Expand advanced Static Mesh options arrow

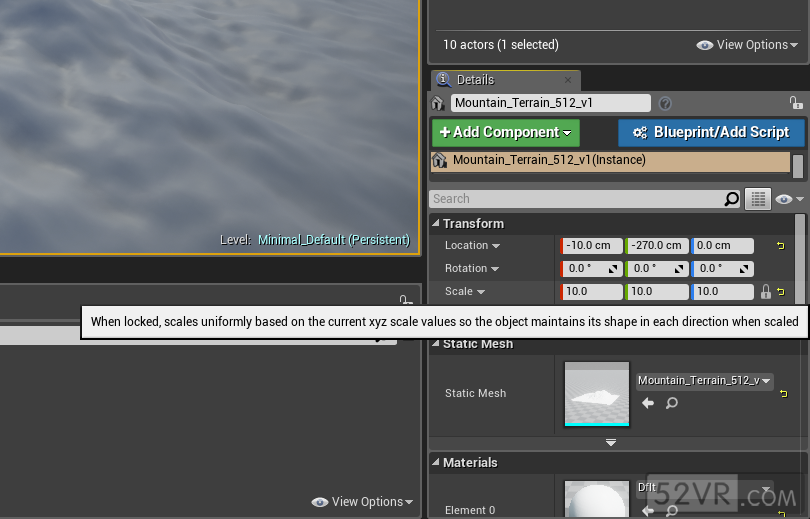click(611, 443)
